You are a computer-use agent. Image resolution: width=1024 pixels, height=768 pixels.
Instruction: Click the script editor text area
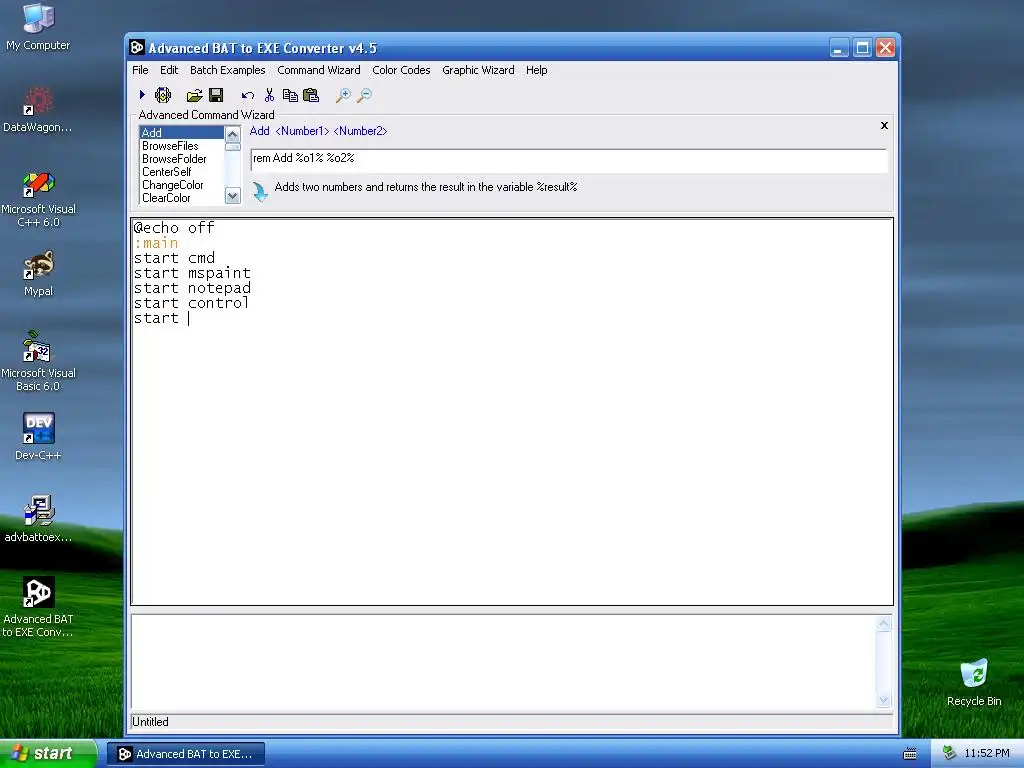tap(512, 411)
